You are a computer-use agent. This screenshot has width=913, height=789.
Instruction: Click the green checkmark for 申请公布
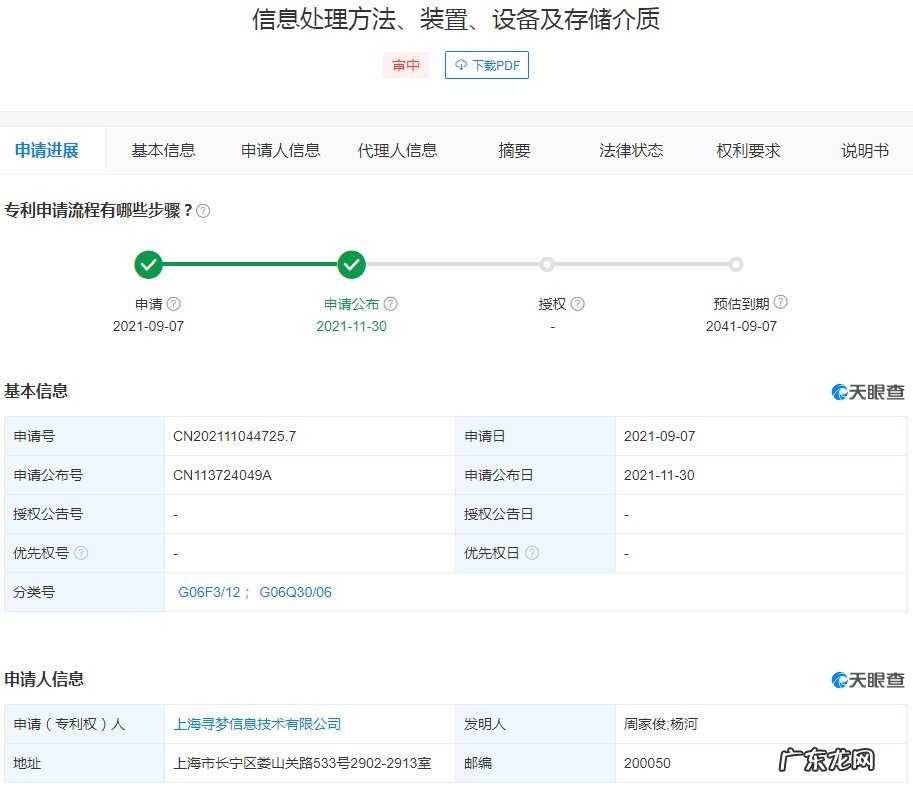coord(351,264)
